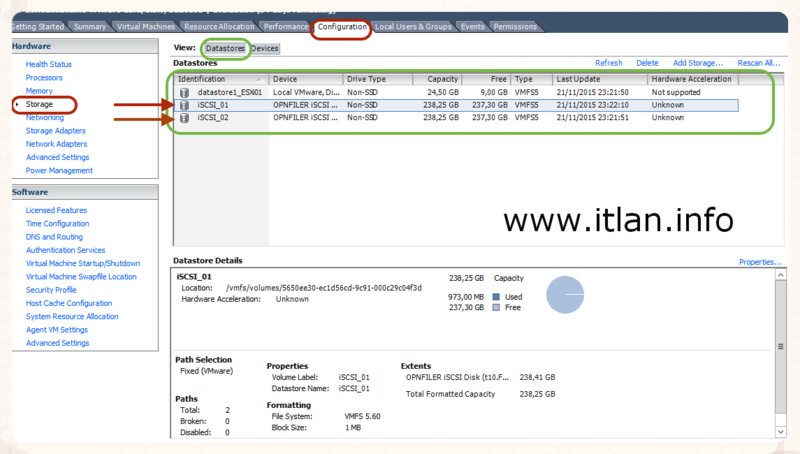
Task: Open the Local Users & Groups tab
Action: pyautogui.click(x=413, y=27)
